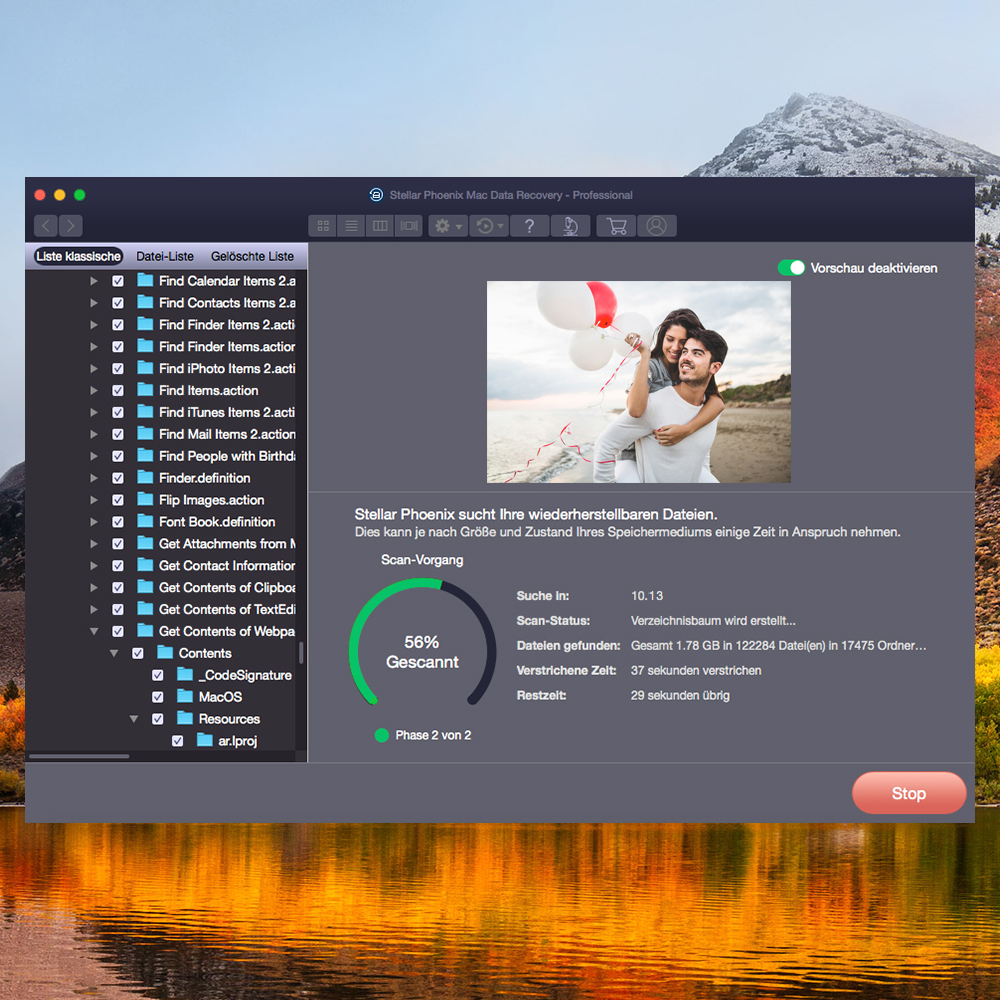Click the green Phase 2 von 2 indicator

[x=381, y=735]
